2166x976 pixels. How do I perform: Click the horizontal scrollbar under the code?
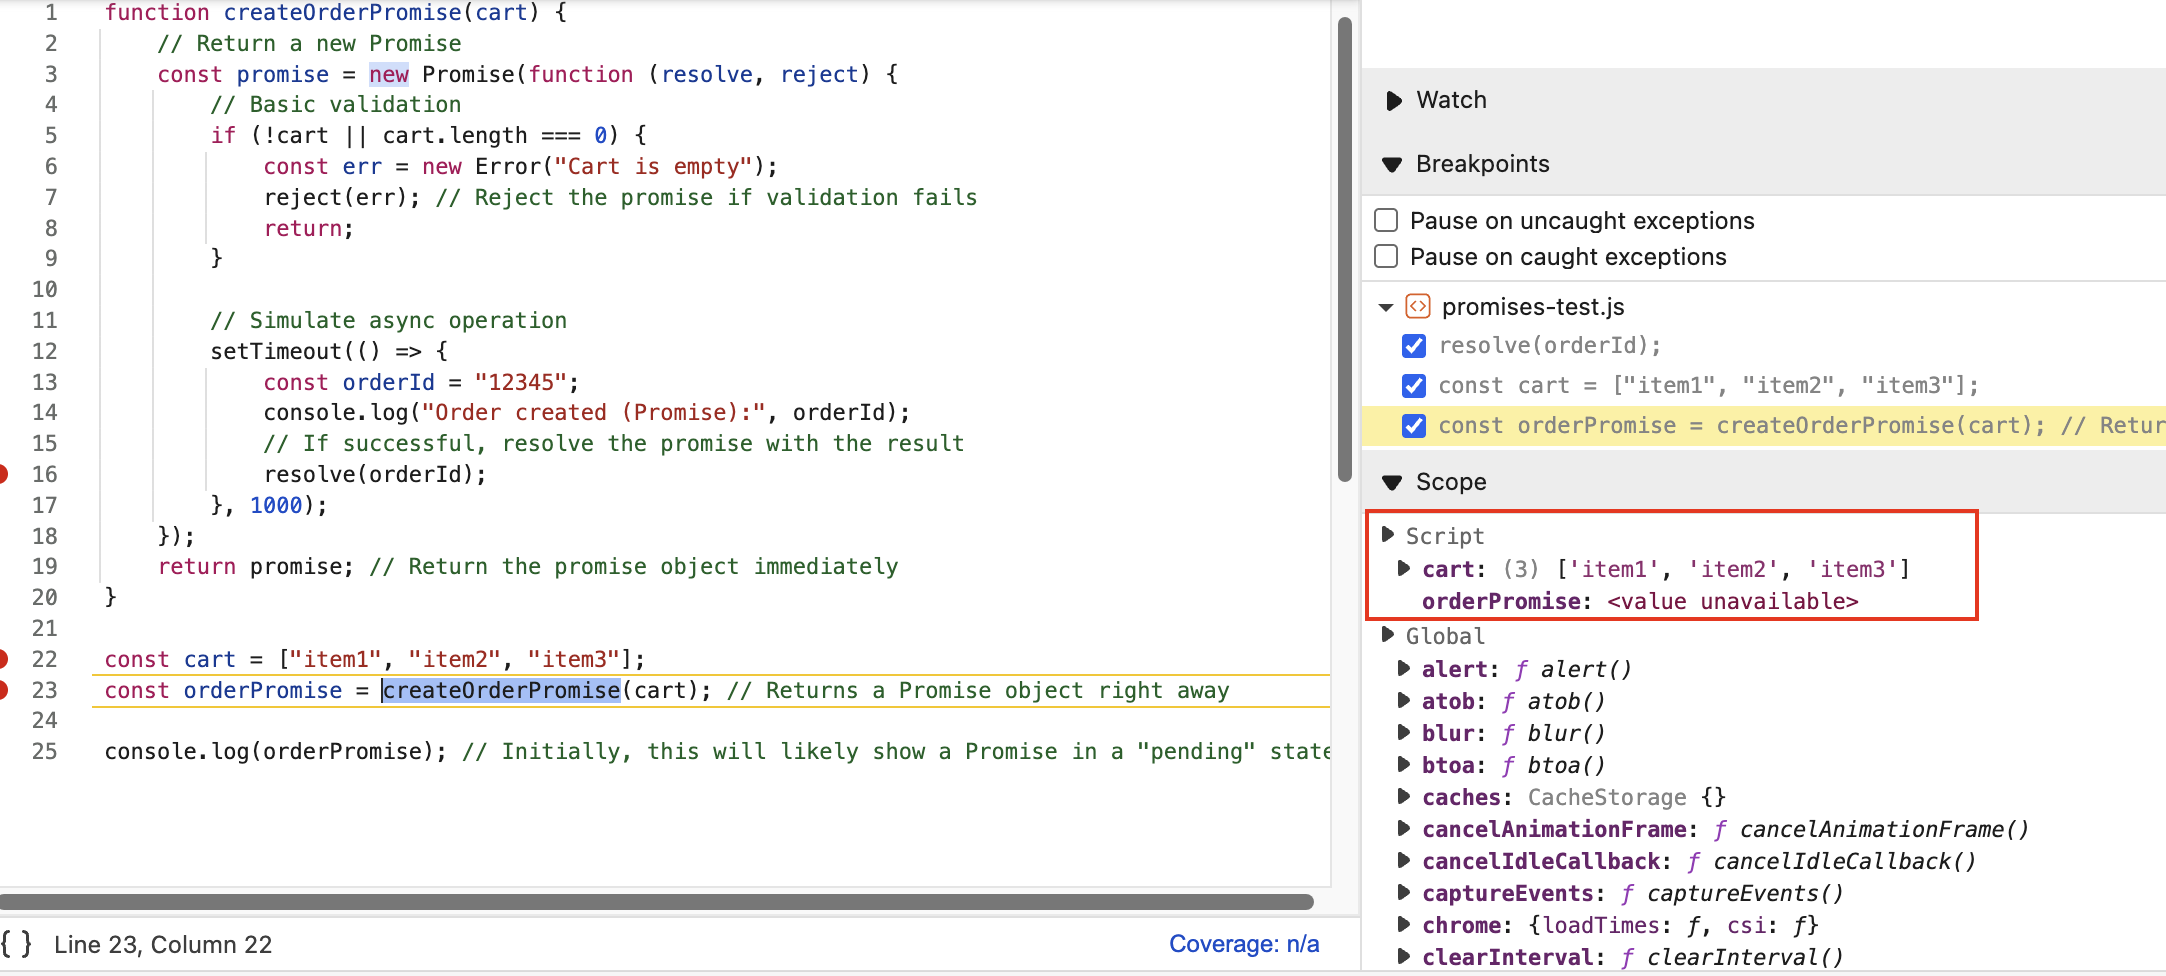point(656,902)
